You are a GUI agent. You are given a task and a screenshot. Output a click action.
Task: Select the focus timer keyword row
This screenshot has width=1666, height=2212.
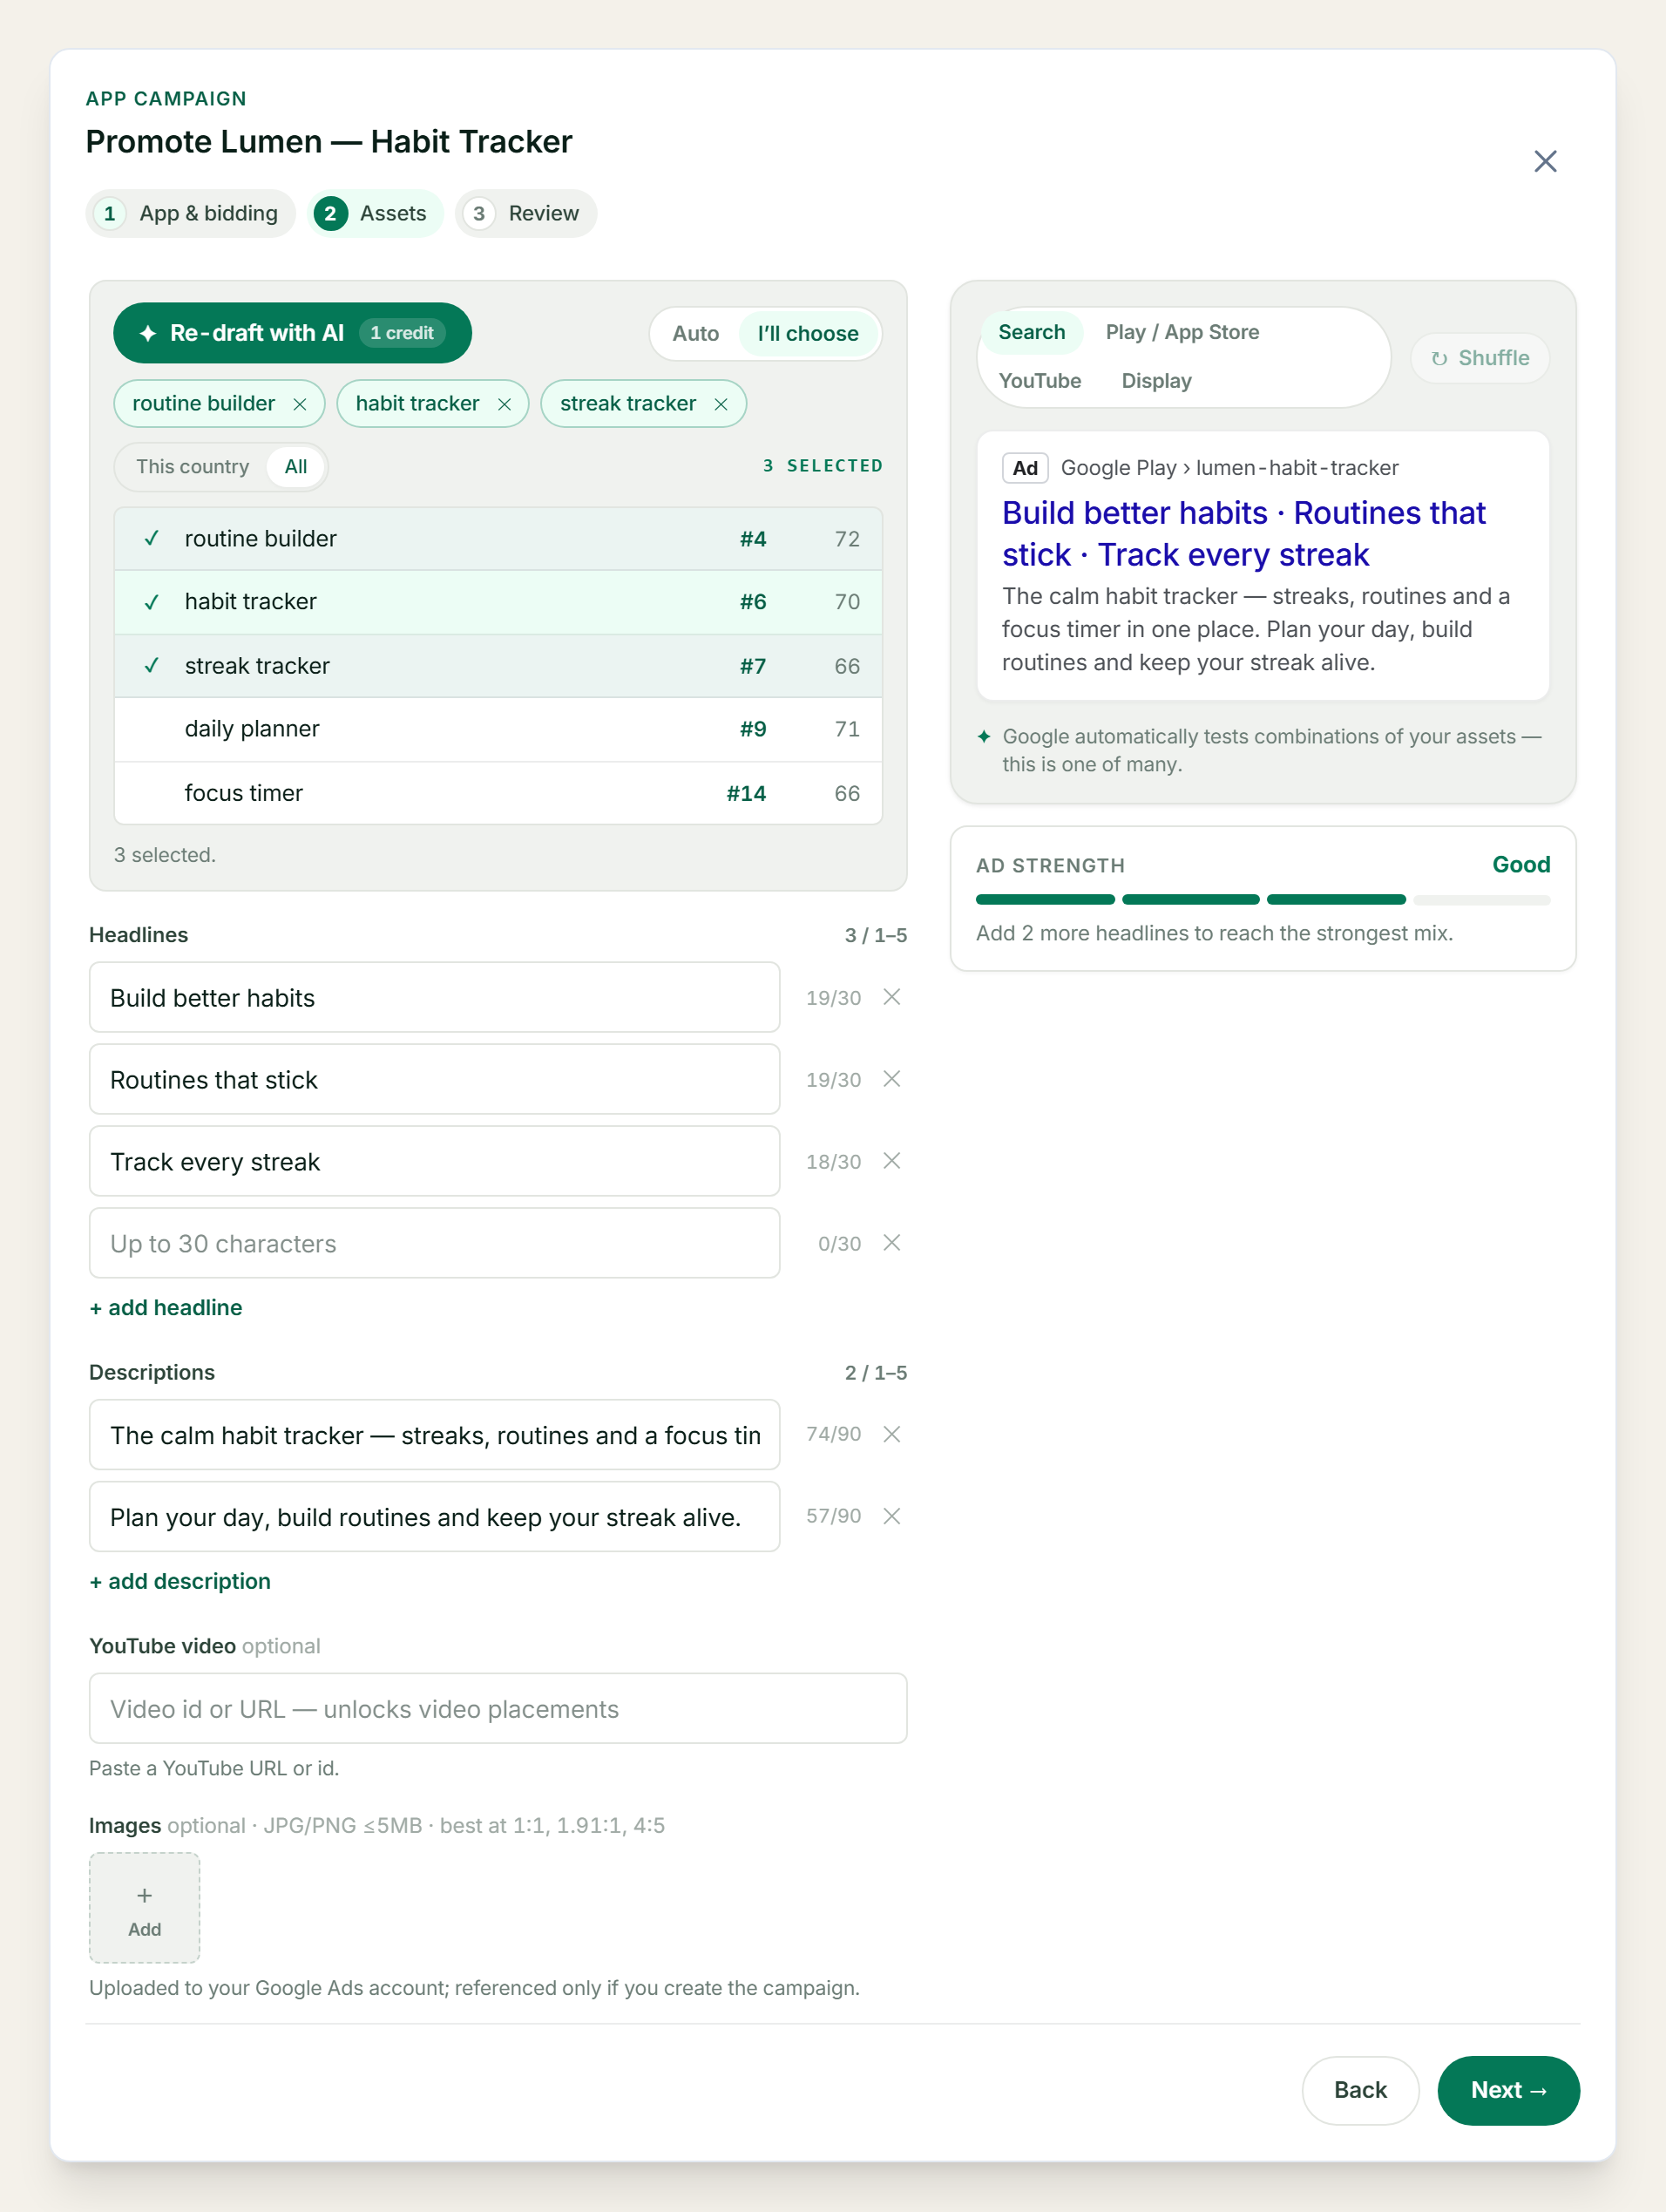coord(498,793)
